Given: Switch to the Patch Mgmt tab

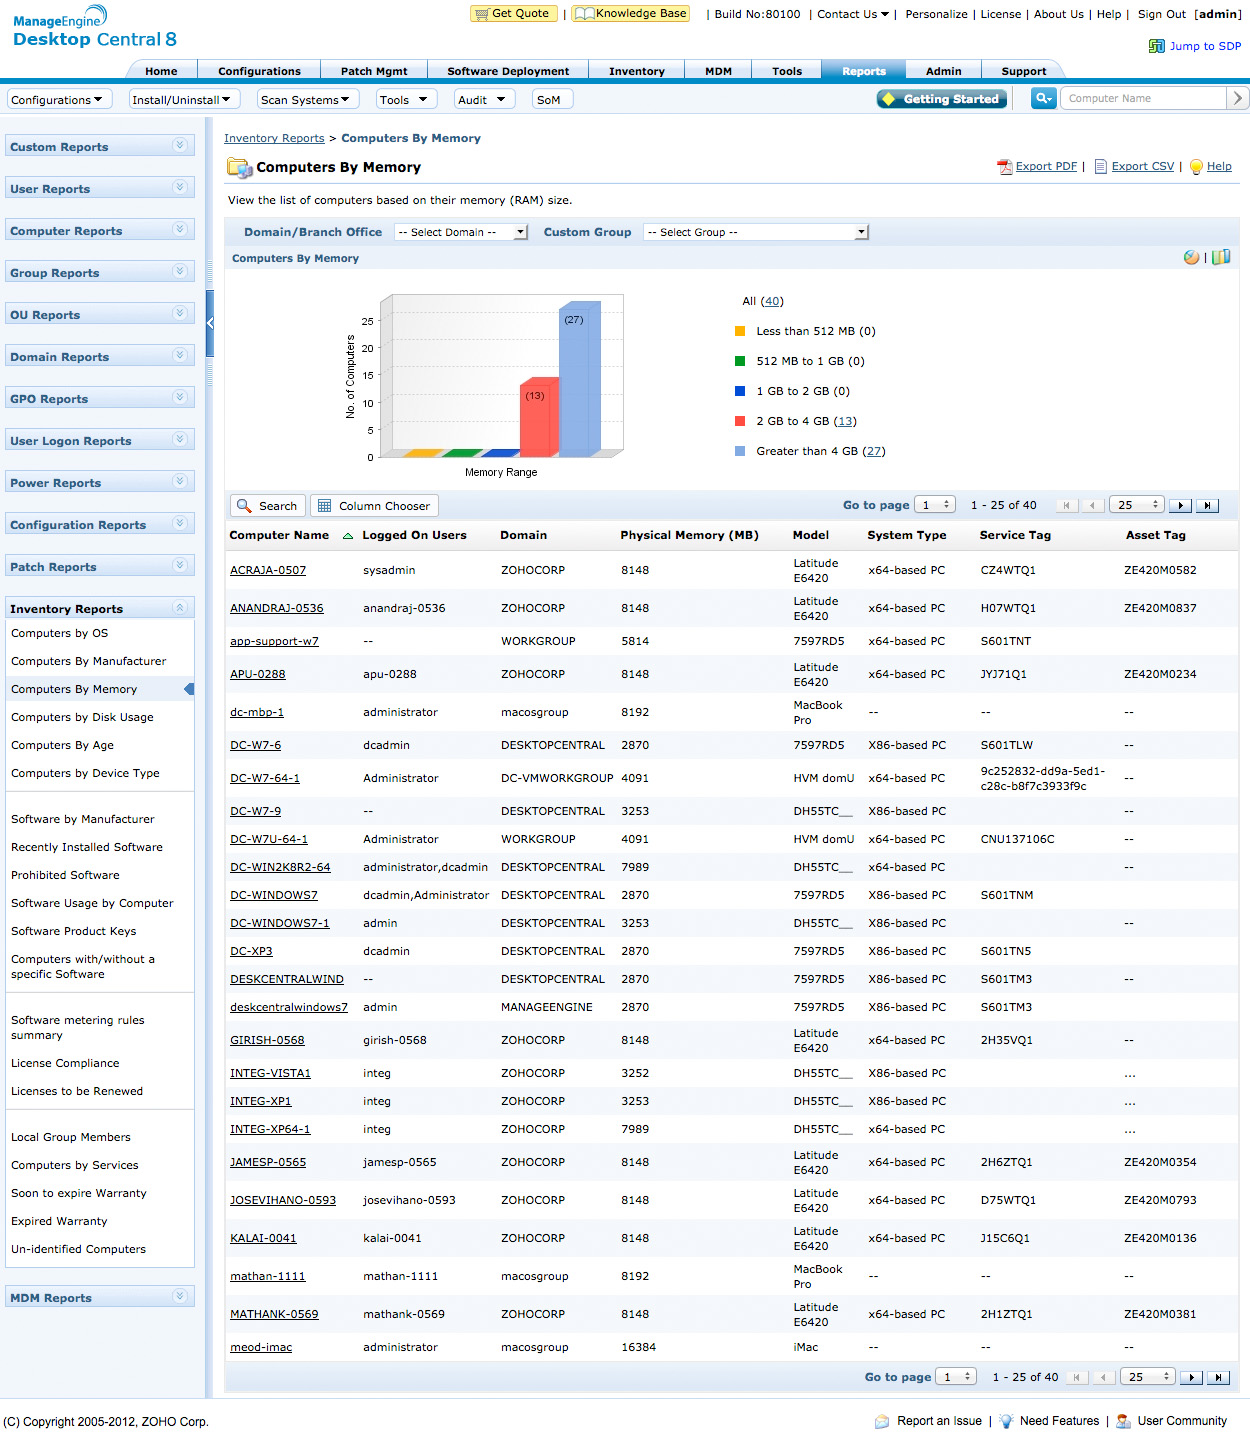Looking at the screenshot, I should click(x=374, y=71).
